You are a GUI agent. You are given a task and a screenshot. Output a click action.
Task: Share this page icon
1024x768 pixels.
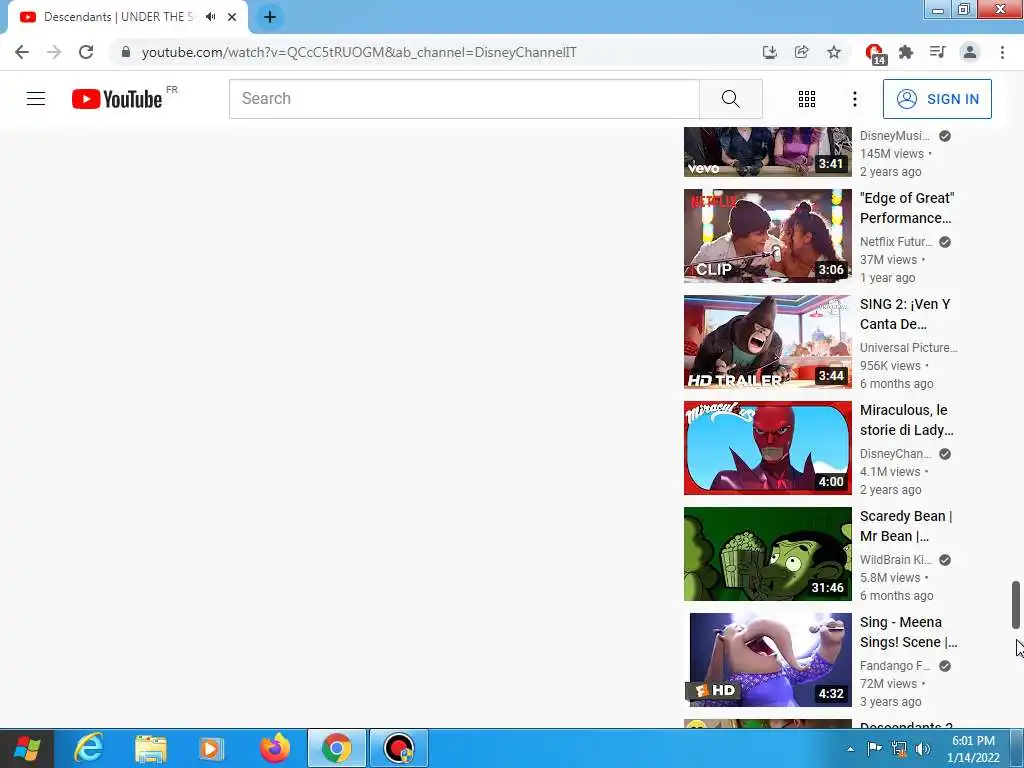pyautogui.click(x=802, y=52)
